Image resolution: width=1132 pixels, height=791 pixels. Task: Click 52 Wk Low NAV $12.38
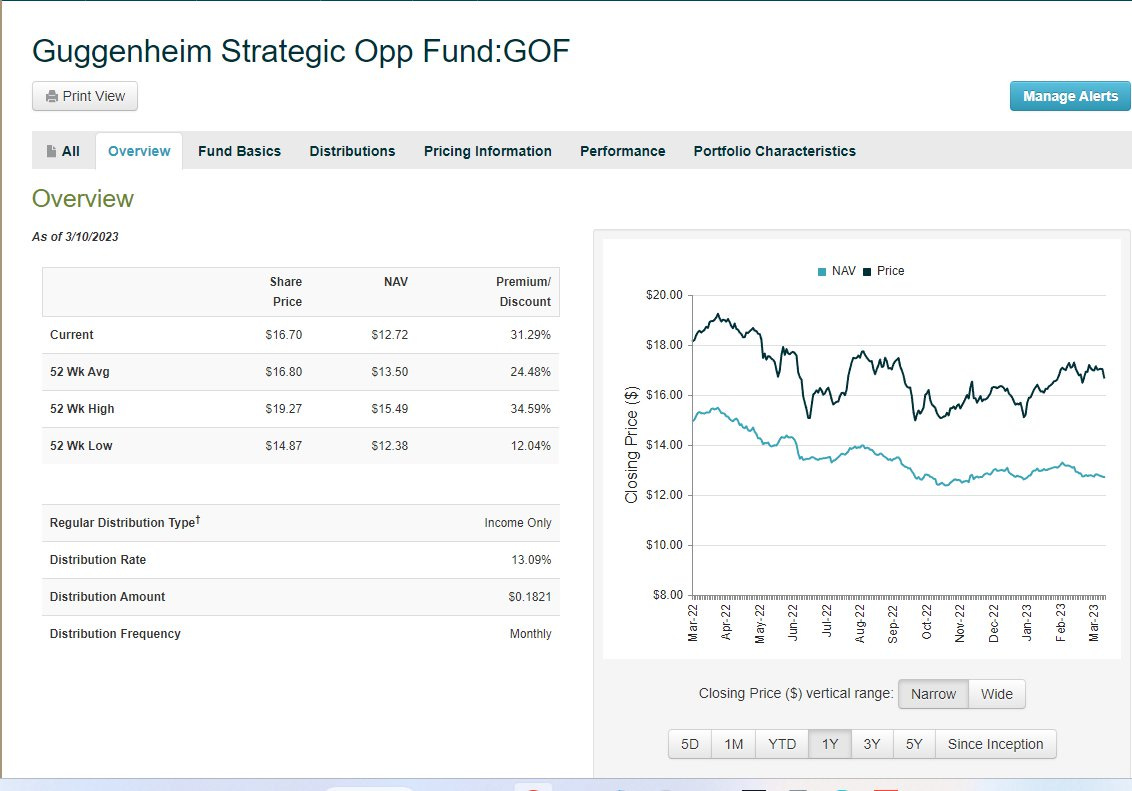[x=390, y=445]
